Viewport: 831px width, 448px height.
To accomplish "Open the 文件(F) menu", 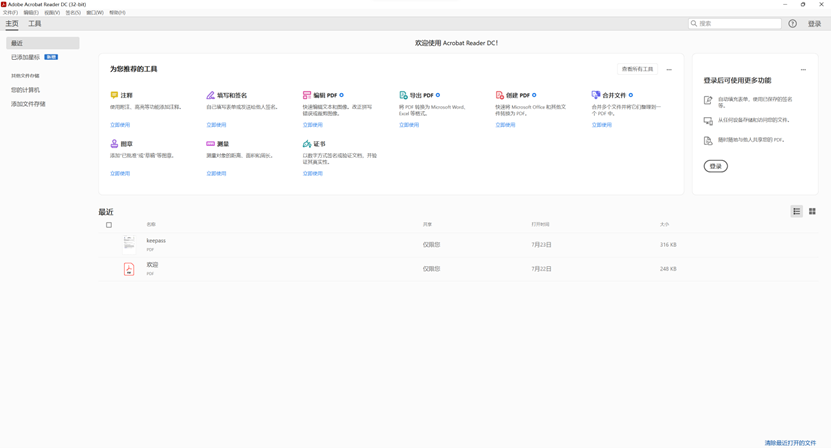I will click(x=10, y=13).
